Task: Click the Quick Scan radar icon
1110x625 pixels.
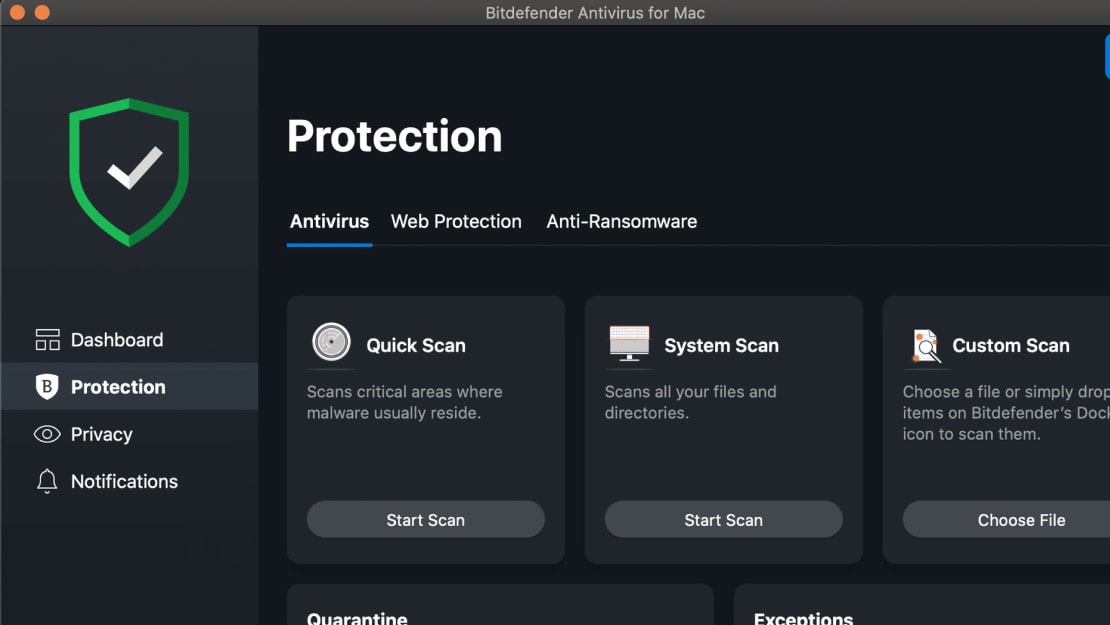Action: pyautogui.click(x=331, y=342)
